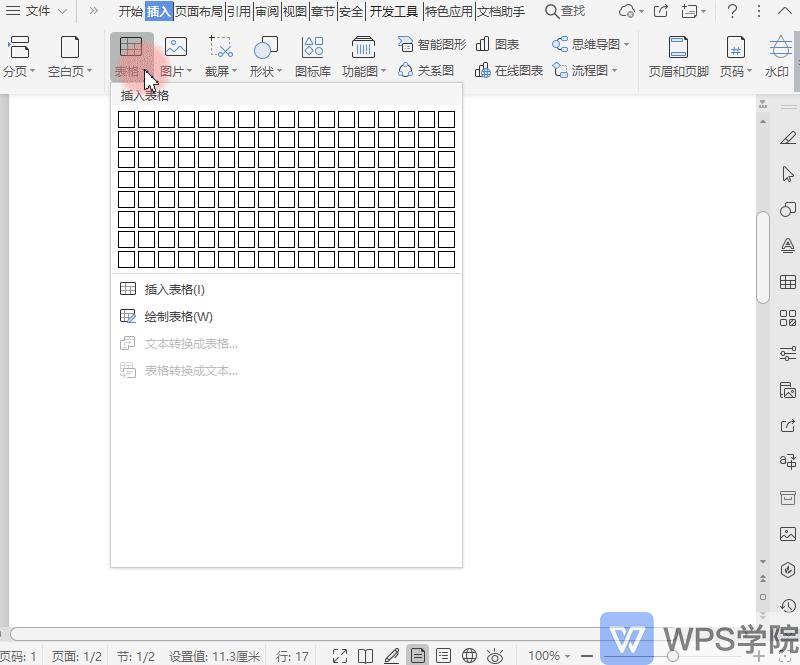Insert a chart with the 图表 icon
This screenshot has height=665, width=800.
496,44
